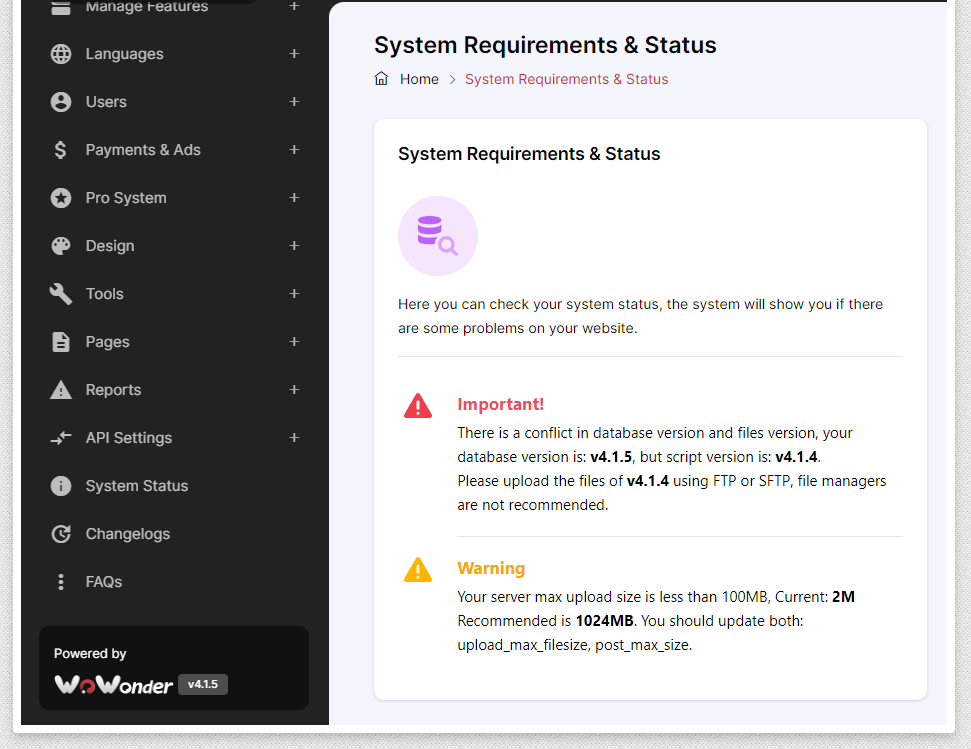Click the Changelogs refresh-clock icon
The image size is (971, 749).
(61, 534)
